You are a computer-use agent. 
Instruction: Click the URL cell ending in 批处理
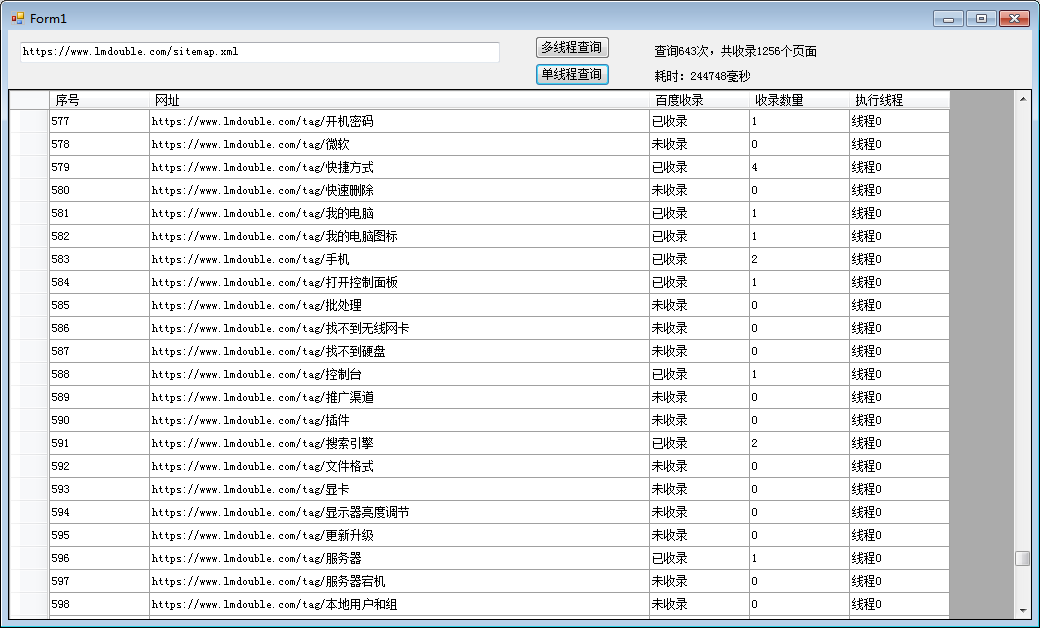(x=399, y=305)
